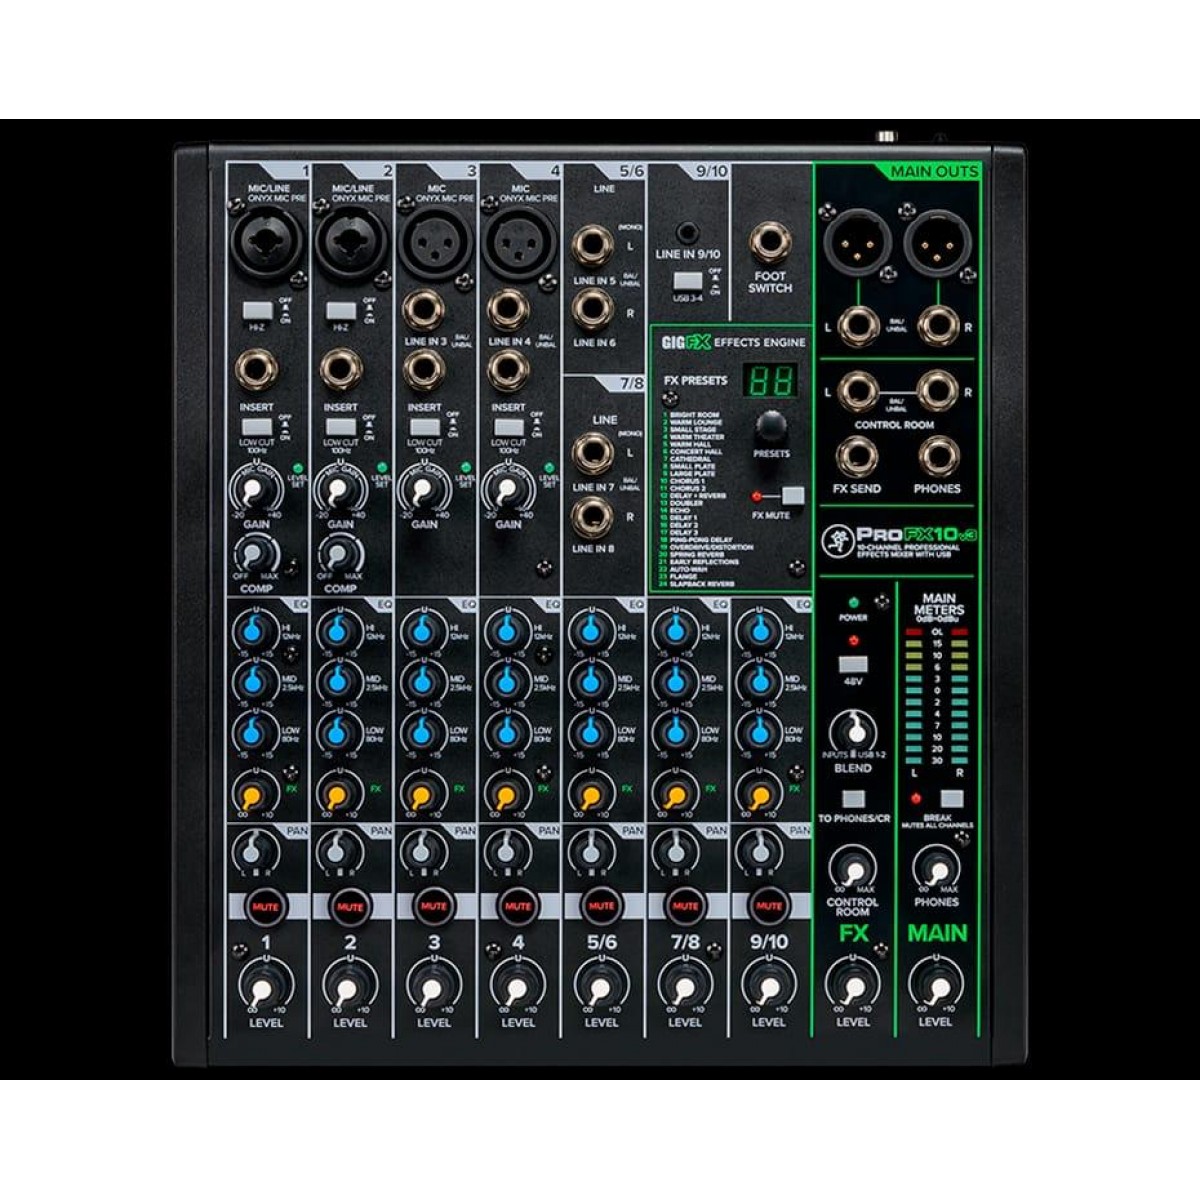
Task: Enable the Low Cut 100Hz switch on channel 3
Action: tap(424, 427)
